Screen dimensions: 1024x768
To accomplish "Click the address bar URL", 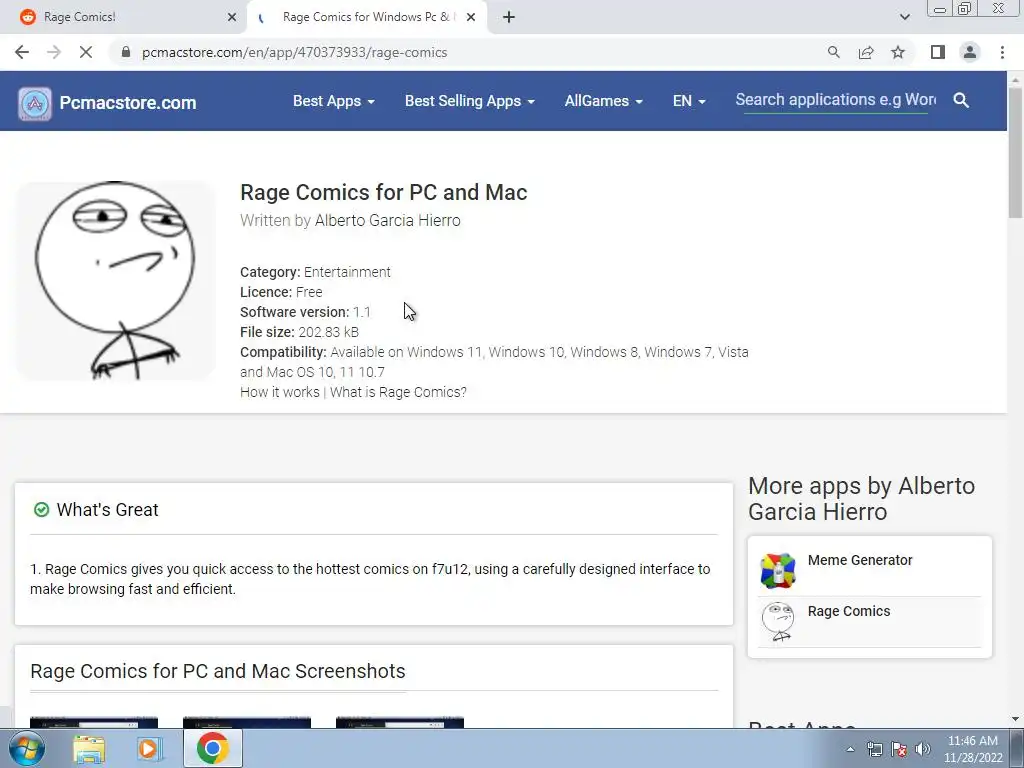I will [x=295, y=52].
